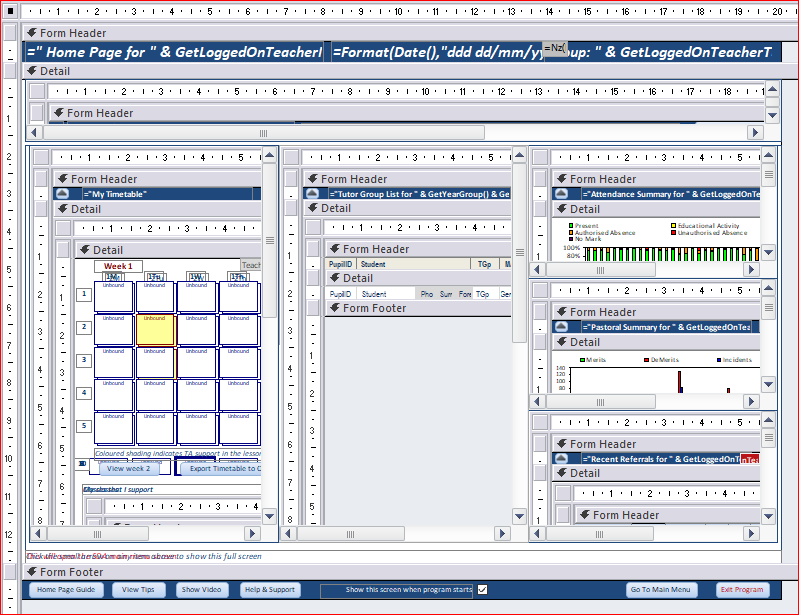Image resolution: width=799 pixels, height=615 pixels.
Task: Select the TGp column header label
Action: coord(485,264)
